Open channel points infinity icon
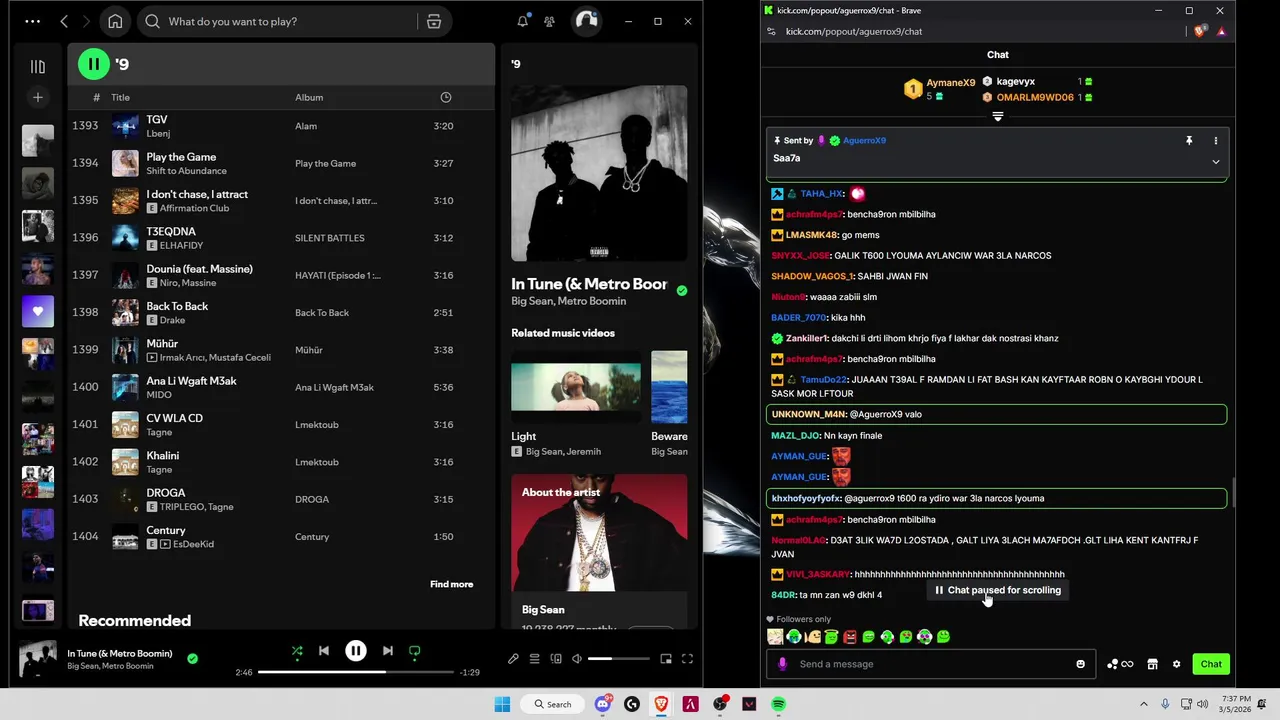Screen dimensions: 1280x720 pos(1120,664)
